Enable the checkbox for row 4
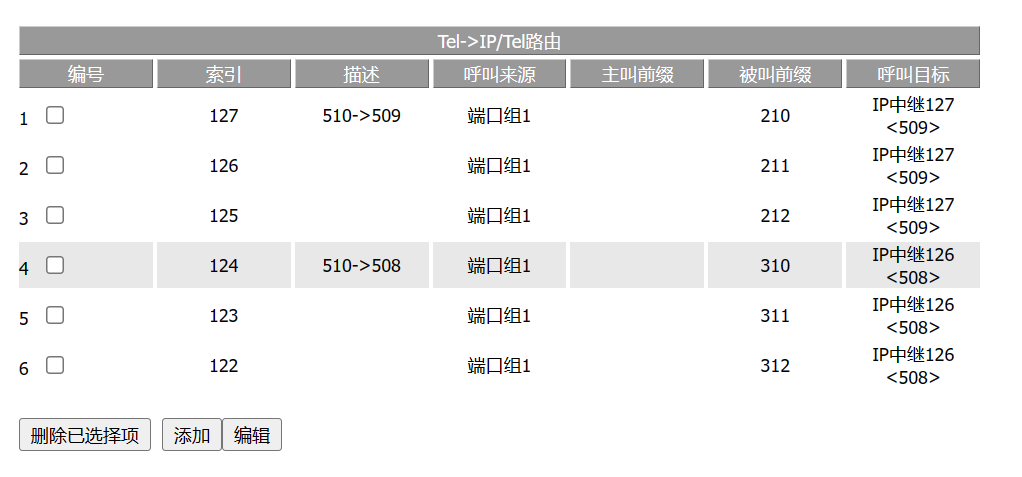1022x477 pixels. click(55, 265)
